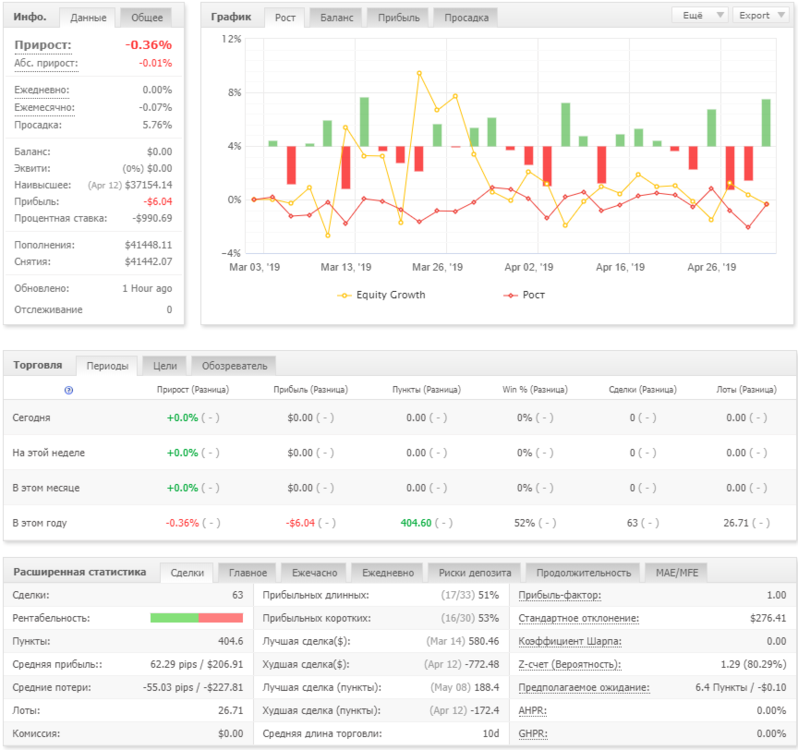Click the Equity Growth peak point near Mar 26
Viewport: 798px width, 750px height.
tap(419, 73)
